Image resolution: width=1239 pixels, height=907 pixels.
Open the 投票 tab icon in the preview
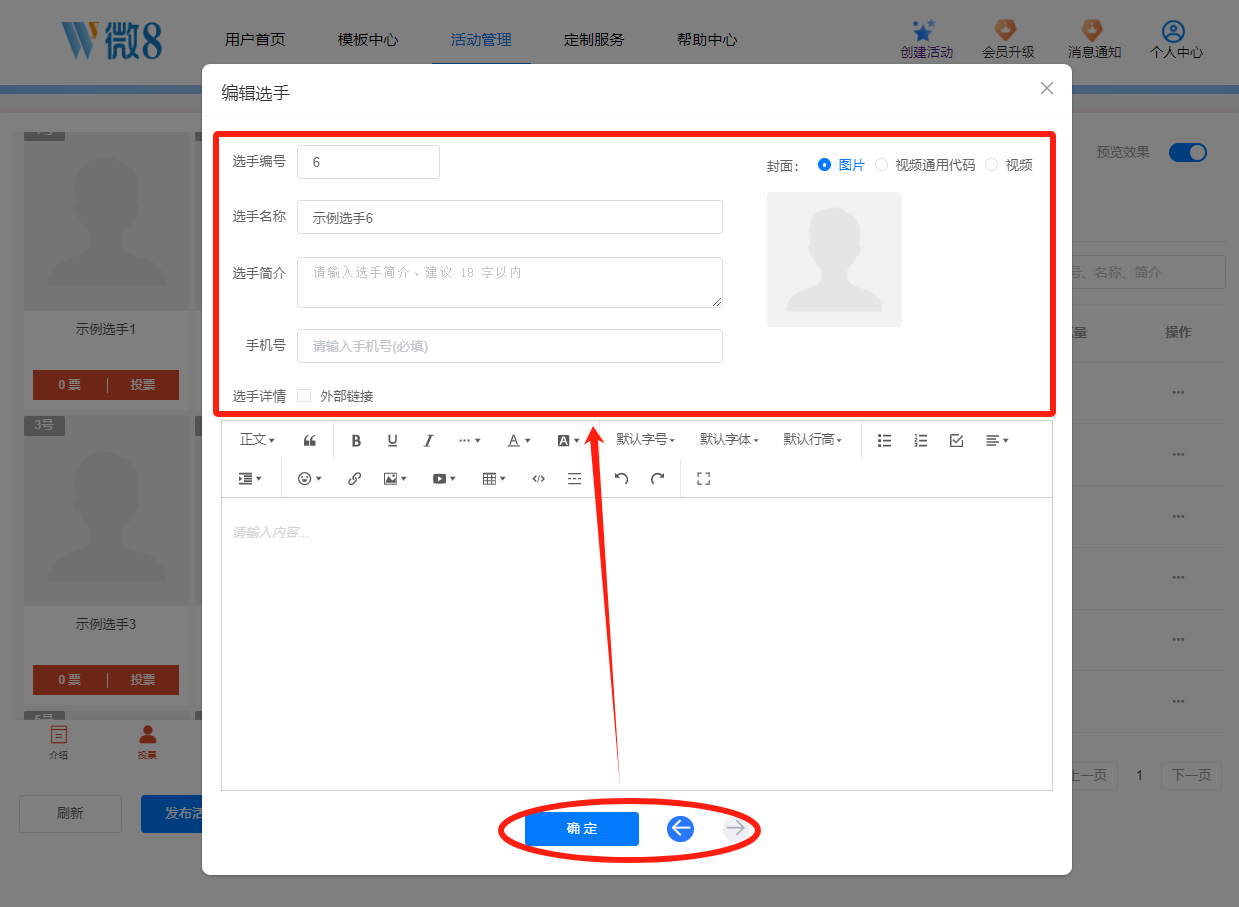pos(147,743)
